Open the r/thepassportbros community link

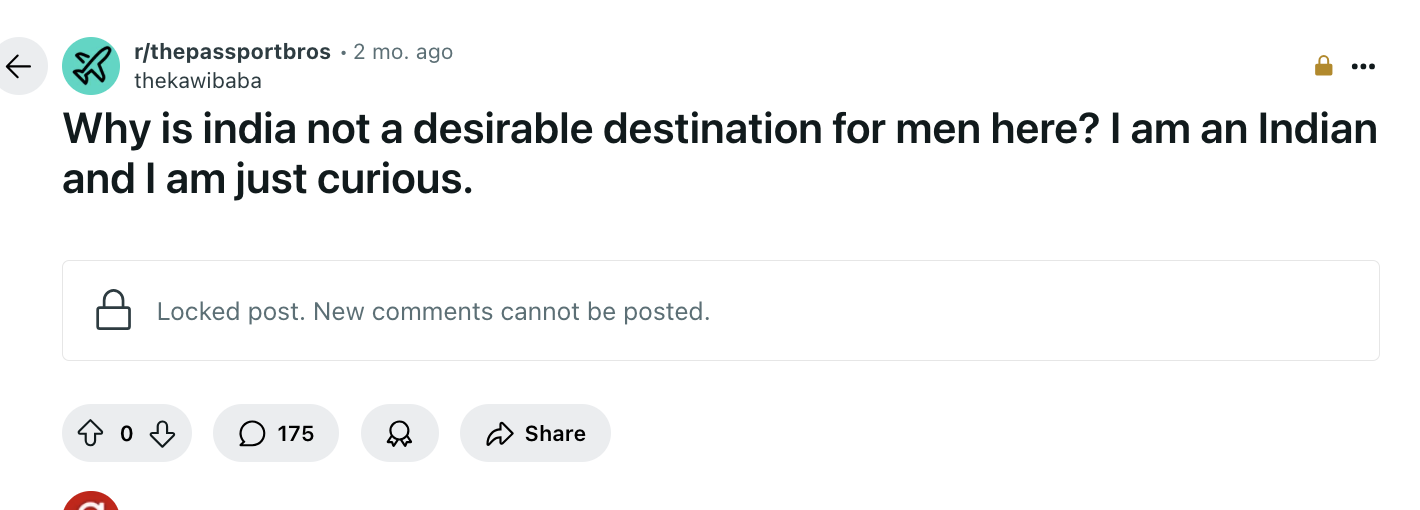(x=232, y=52)
